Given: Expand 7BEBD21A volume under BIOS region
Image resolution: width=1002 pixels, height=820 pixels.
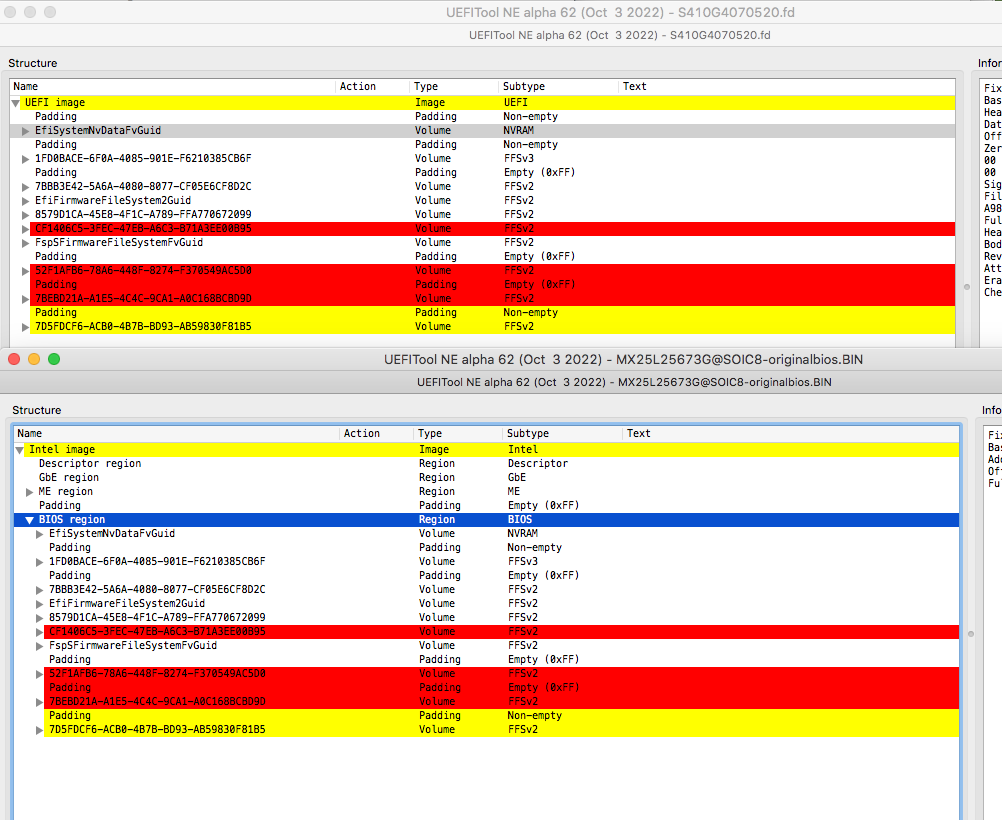Looking at the screenshot, I should [x=40, y=702].
